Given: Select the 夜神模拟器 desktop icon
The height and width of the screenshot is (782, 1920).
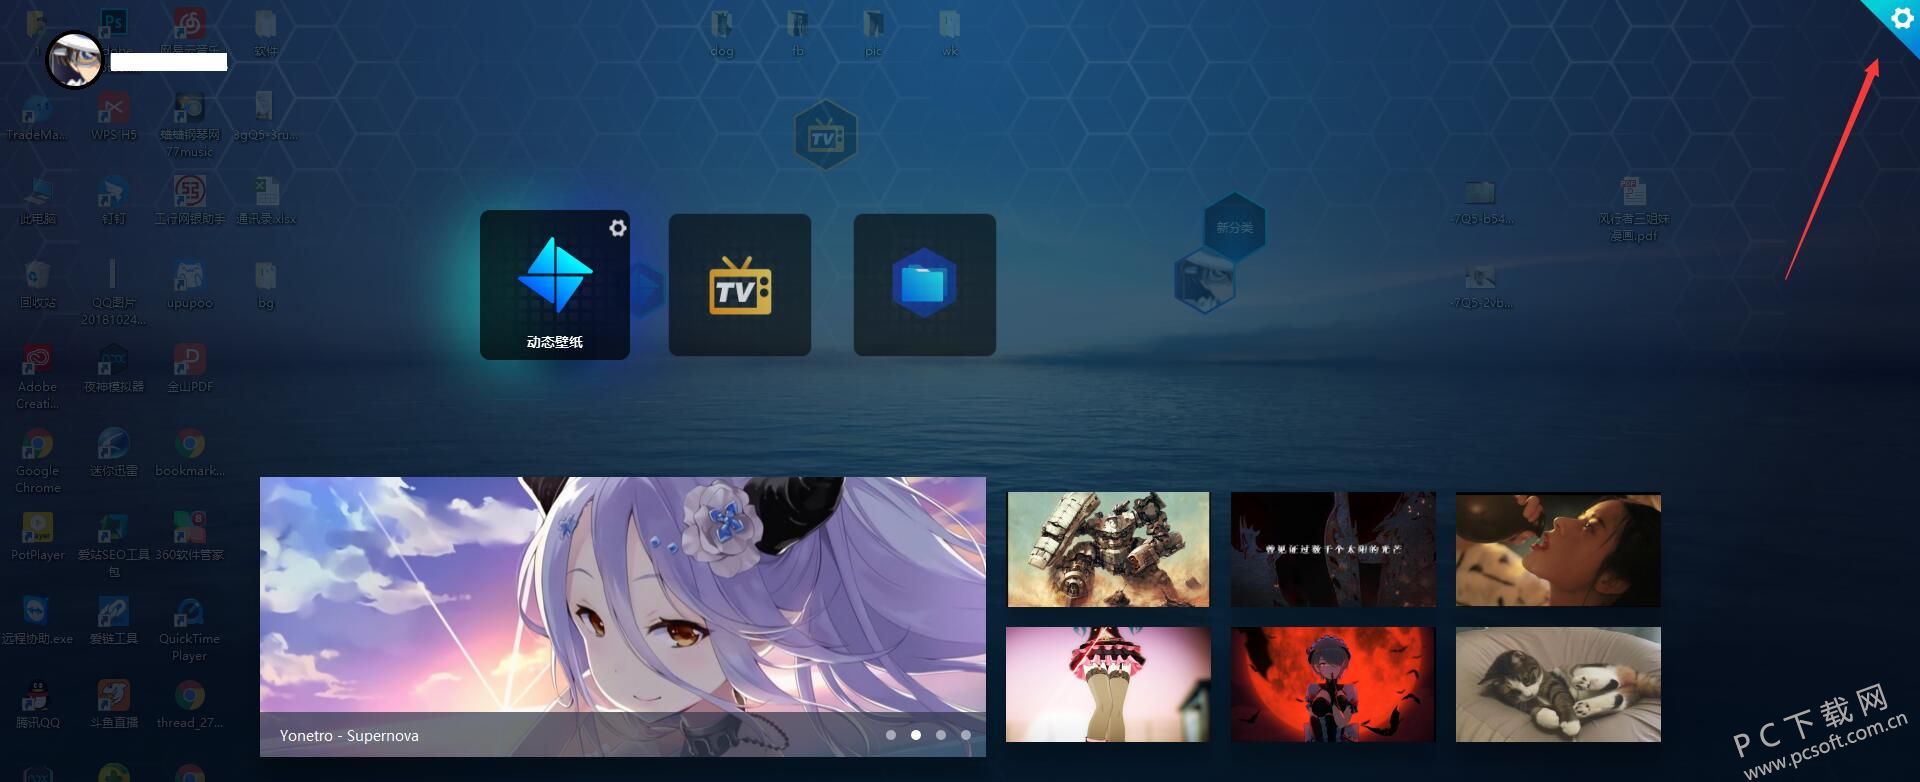Looking at the screenshot, I should point(114,368).
